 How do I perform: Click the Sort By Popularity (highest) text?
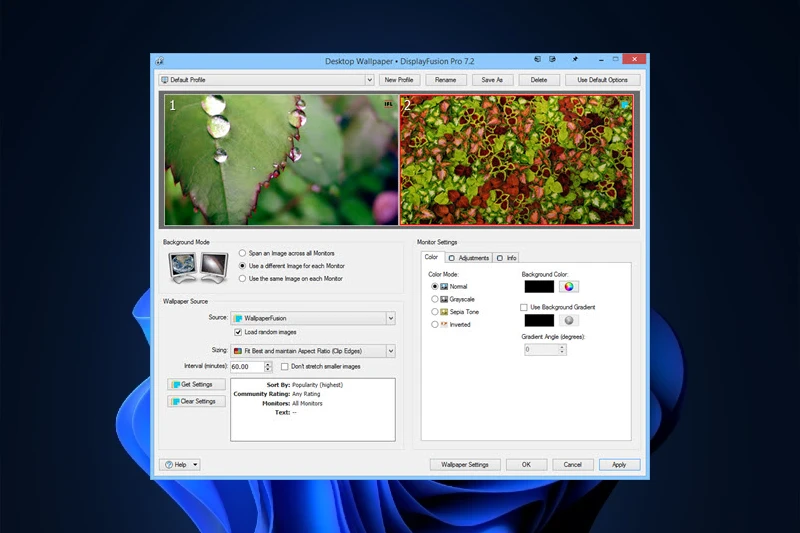tap(305, 385)
